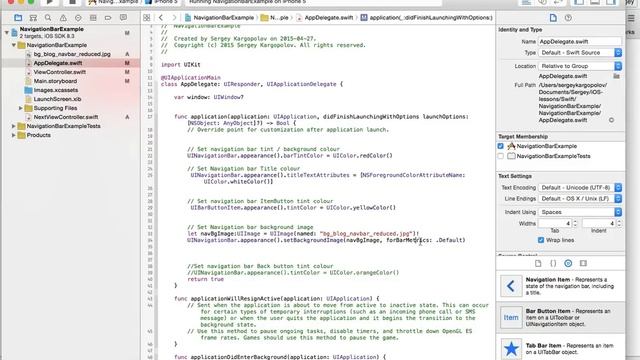The height and width of the screenshot is (360, 640).
Task: Select AppDelegate.swift in navigator
Action: [58, 63]
